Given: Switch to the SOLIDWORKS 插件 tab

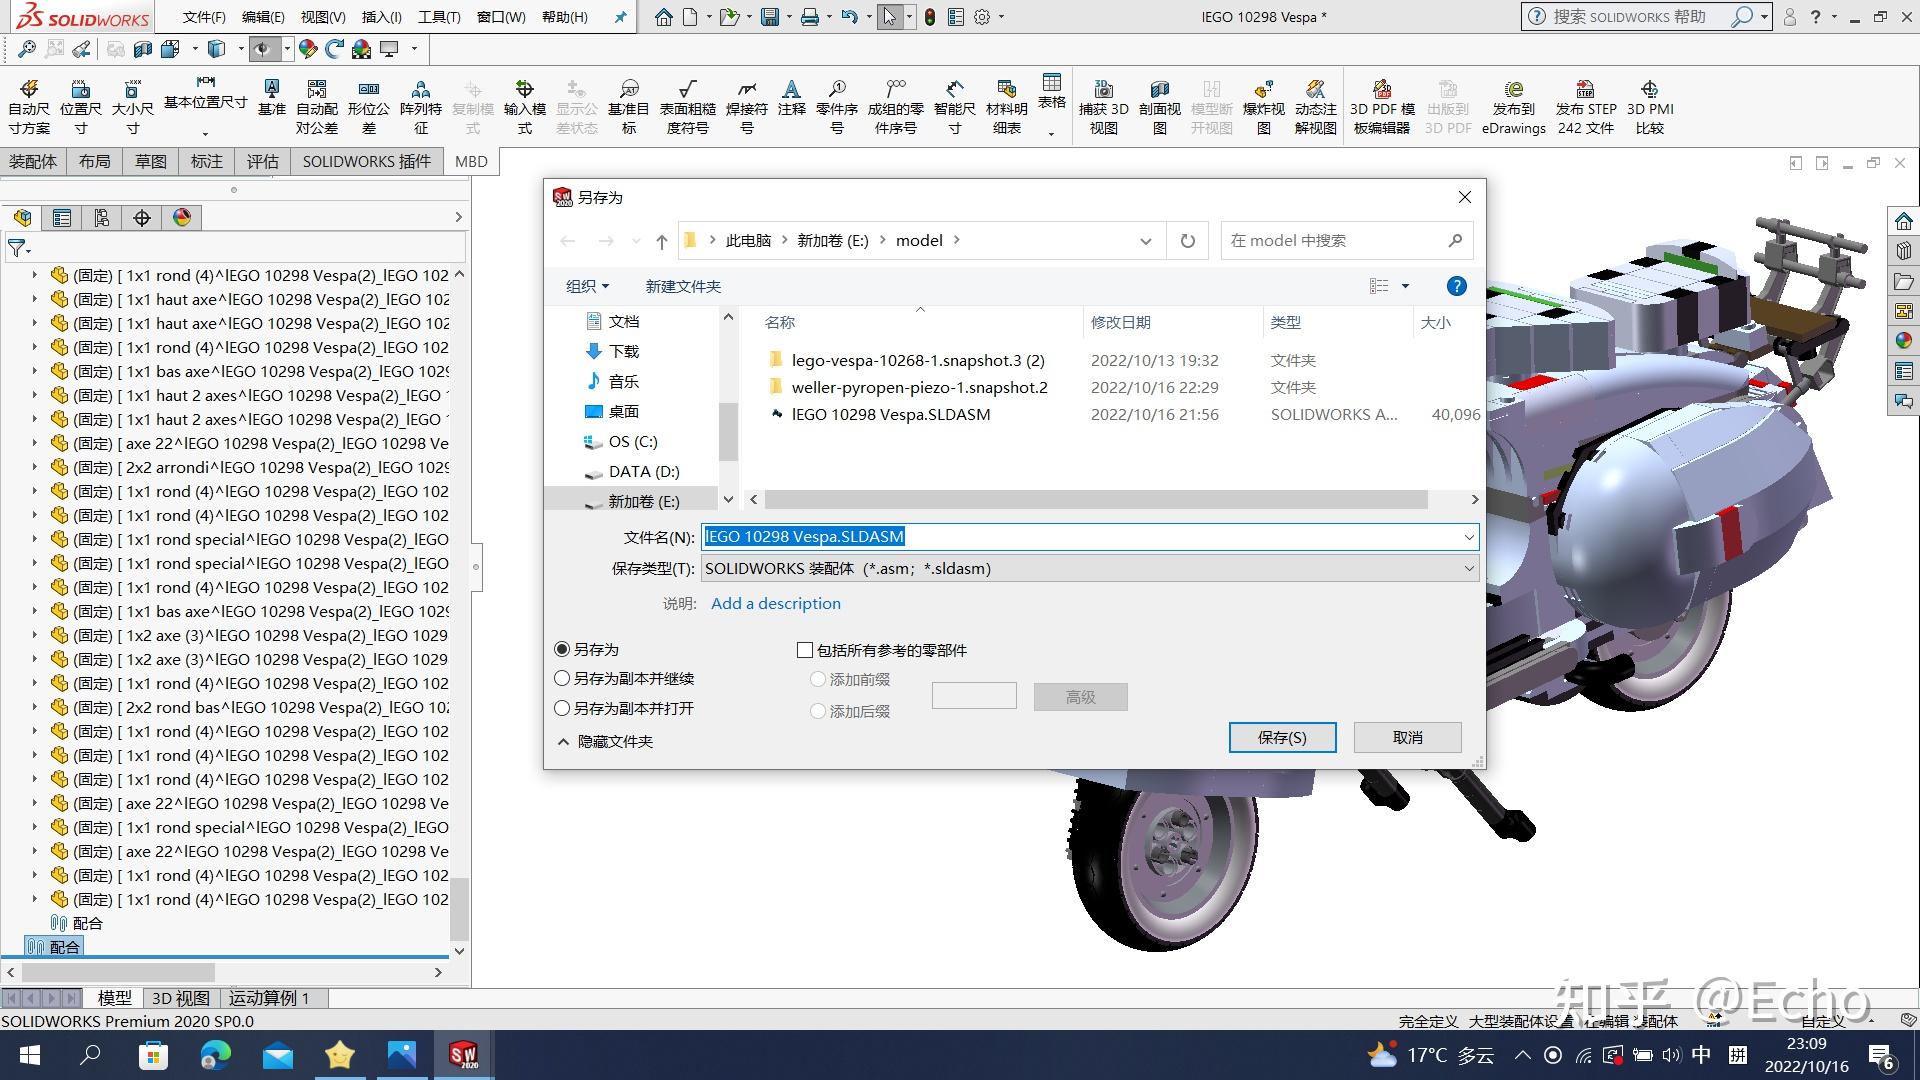Looking at the screenshot, I should (367, 161).
